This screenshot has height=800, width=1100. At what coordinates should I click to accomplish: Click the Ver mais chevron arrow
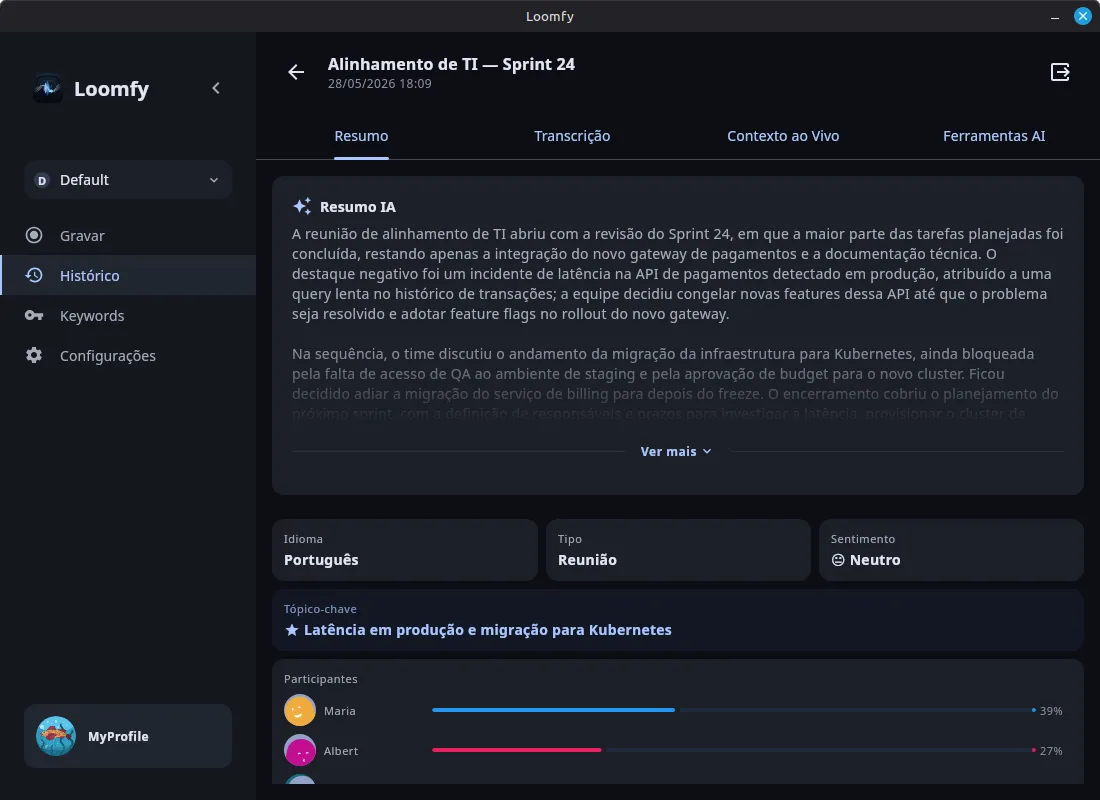click(x=706, y=451)
